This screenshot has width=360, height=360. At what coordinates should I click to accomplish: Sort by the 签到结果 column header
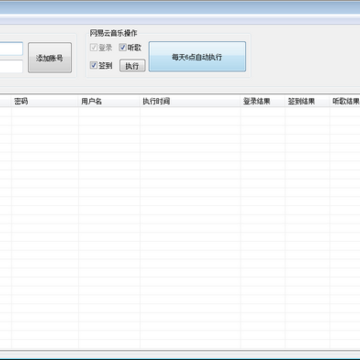click(307, 101)
